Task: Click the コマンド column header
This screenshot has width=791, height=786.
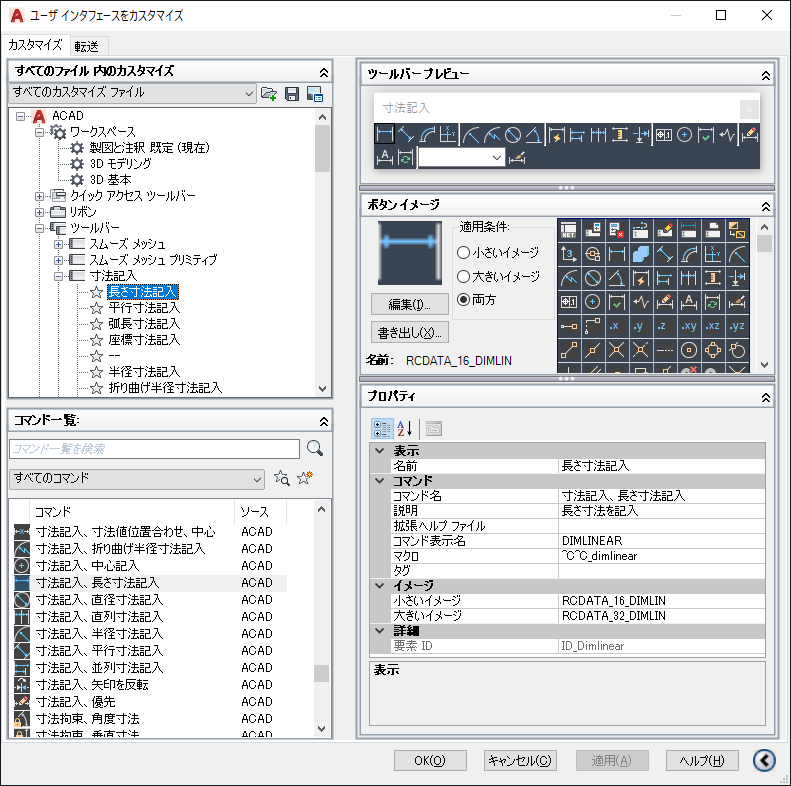Action: click(132, 512)
